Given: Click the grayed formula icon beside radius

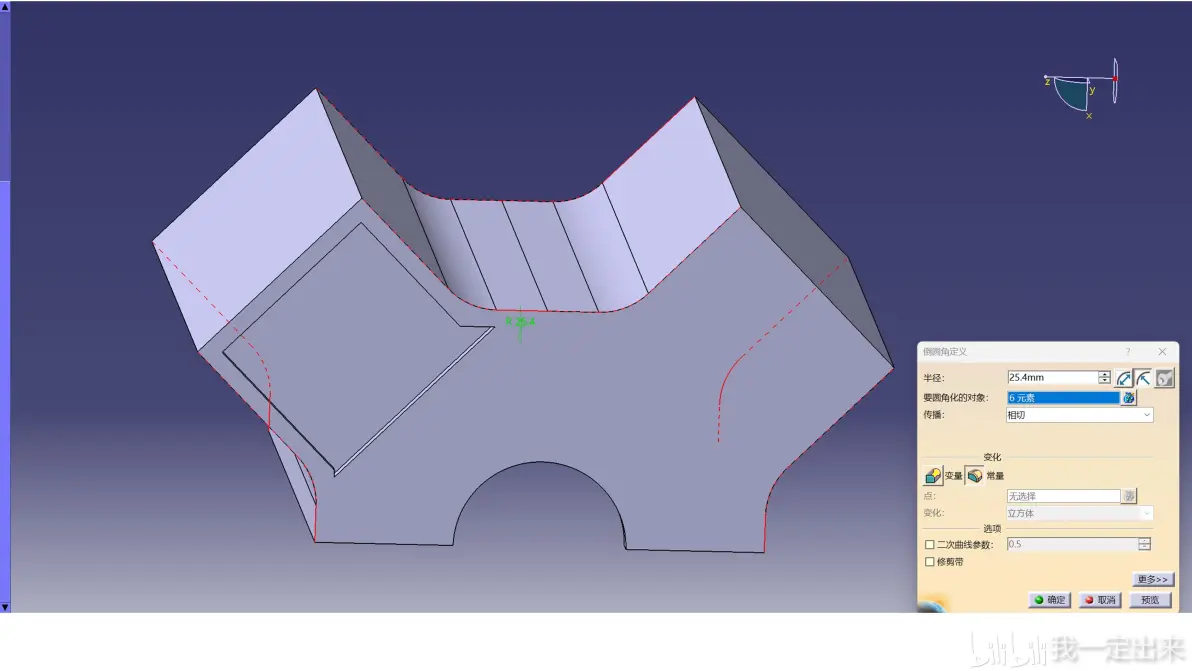Looking at the screenshot, I should click(1164, 378).
